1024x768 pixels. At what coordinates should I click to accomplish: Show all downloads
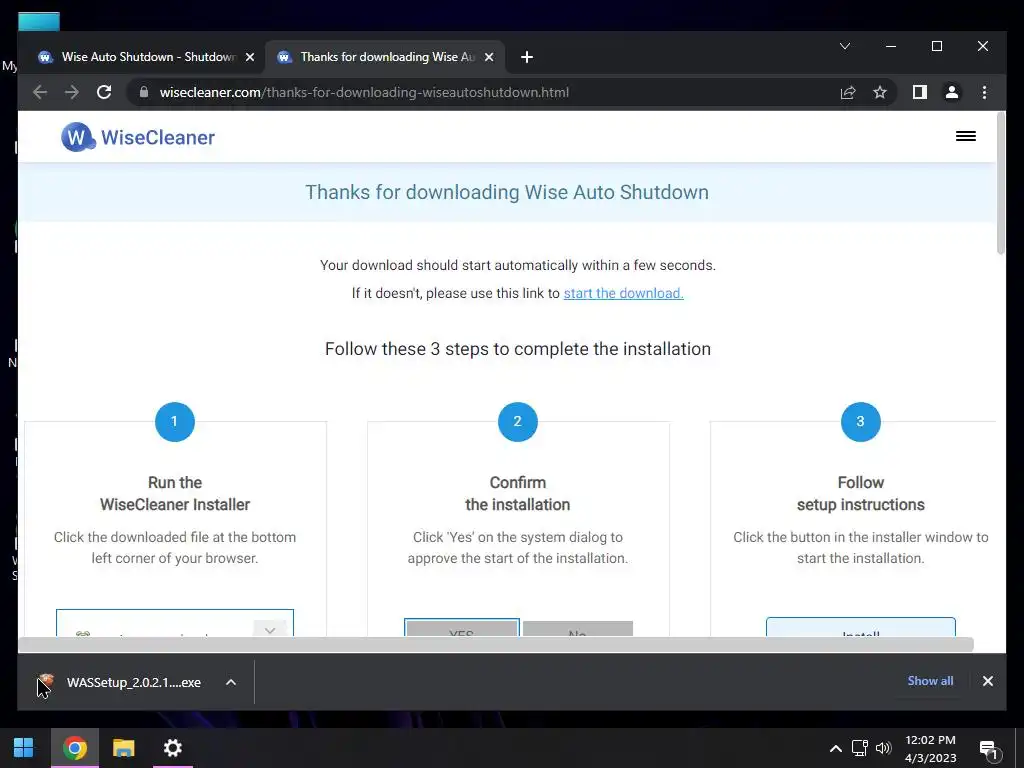[930, 680]
